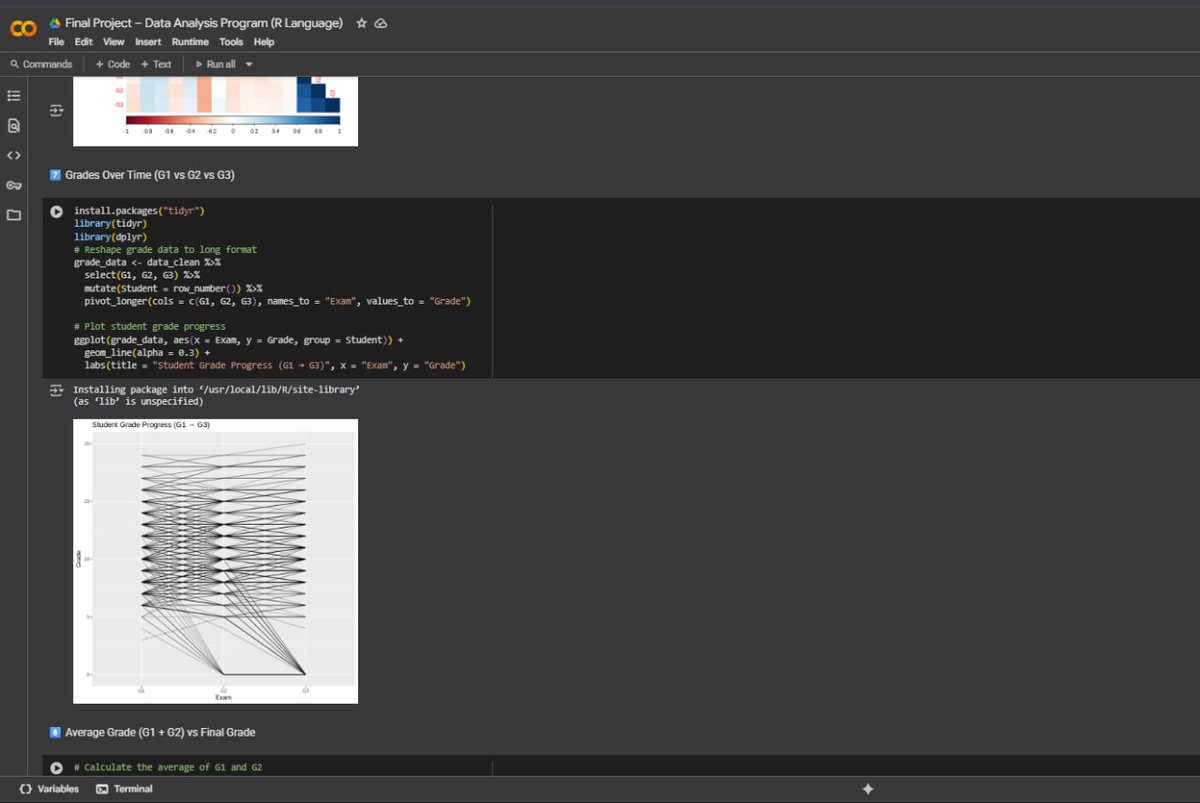This screenshot has height=803, width=1200.
Task: Click comment '# Plot student grade progress'
Action: [149, 326]
